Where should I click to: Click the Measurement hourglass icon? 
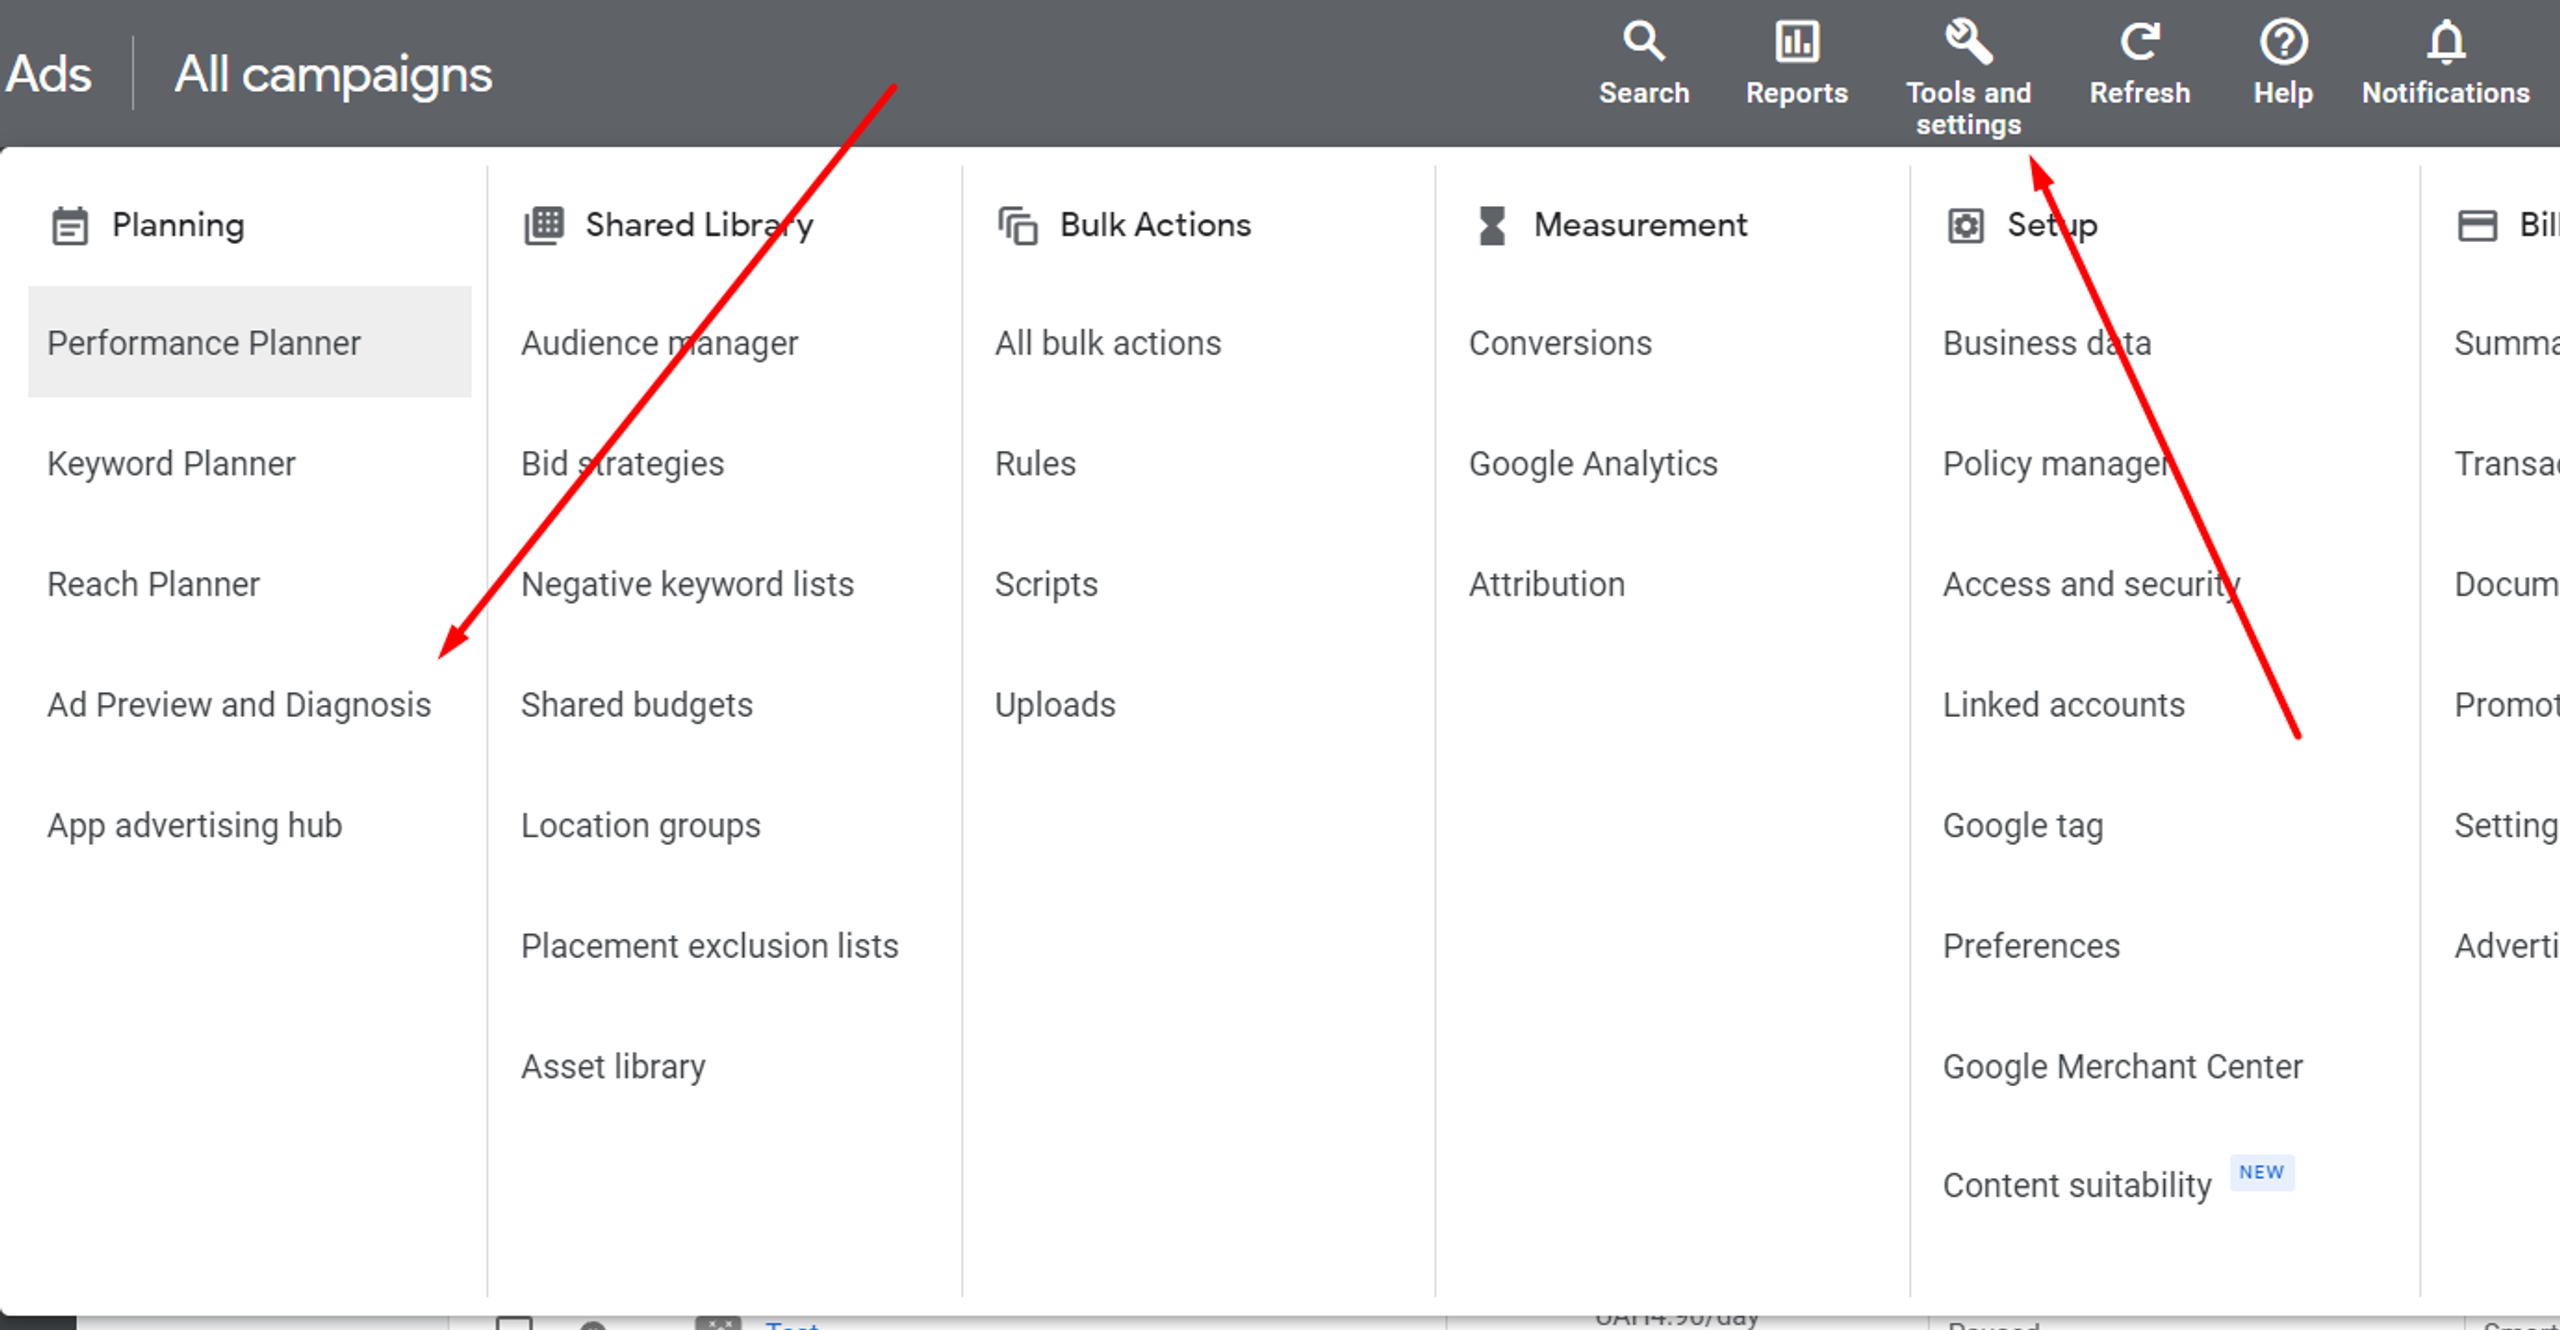pos(1492,226)
